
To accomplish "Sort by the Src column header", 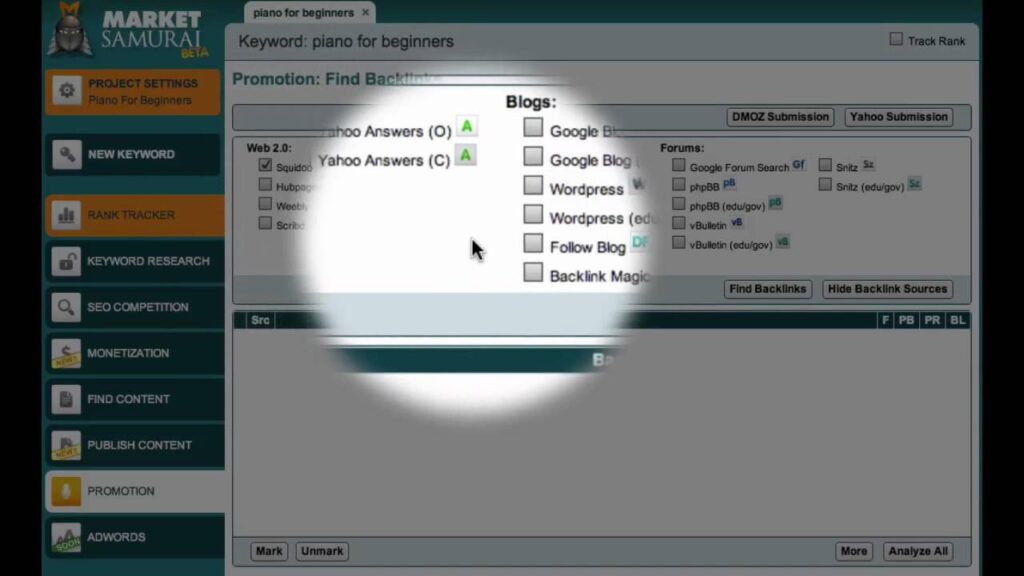I will pos(260,320).
